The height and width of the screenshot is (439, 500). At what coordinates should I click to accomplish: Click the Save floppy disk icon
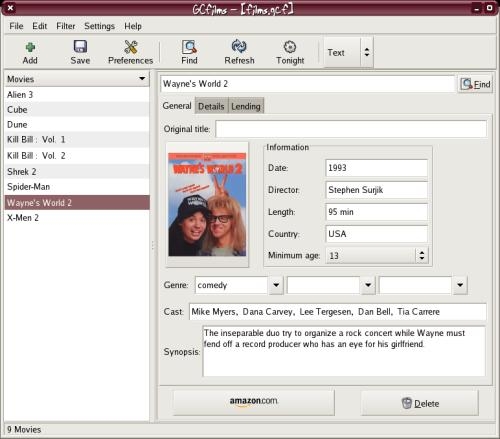click(80, 47)
